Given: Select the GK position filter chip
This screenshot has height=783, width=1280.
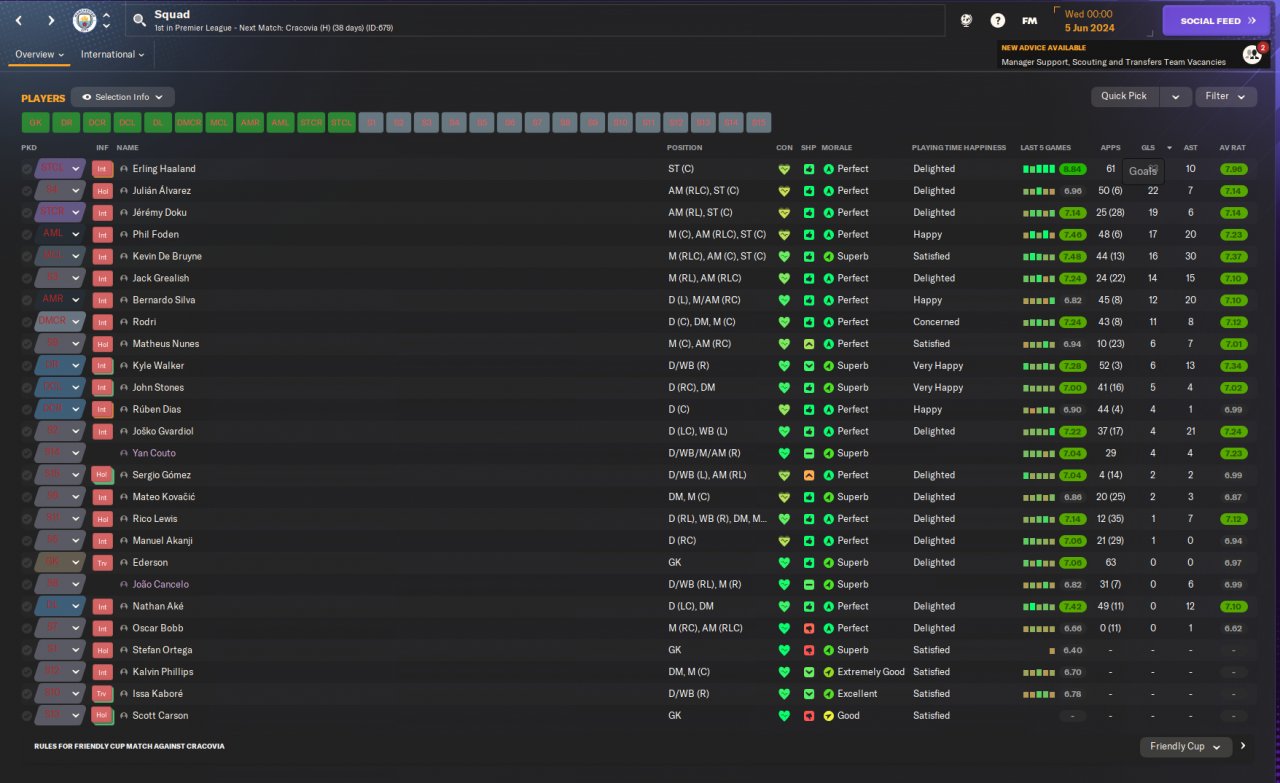Looking at the screenshot, I should click(x=35, y=123).
